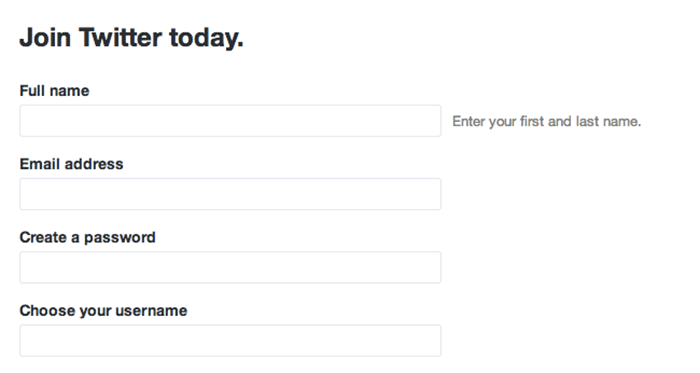Click the word "address" in the label
Image resolution: width=700 pixels, height=373 pixels.
(x=94, y=164)
